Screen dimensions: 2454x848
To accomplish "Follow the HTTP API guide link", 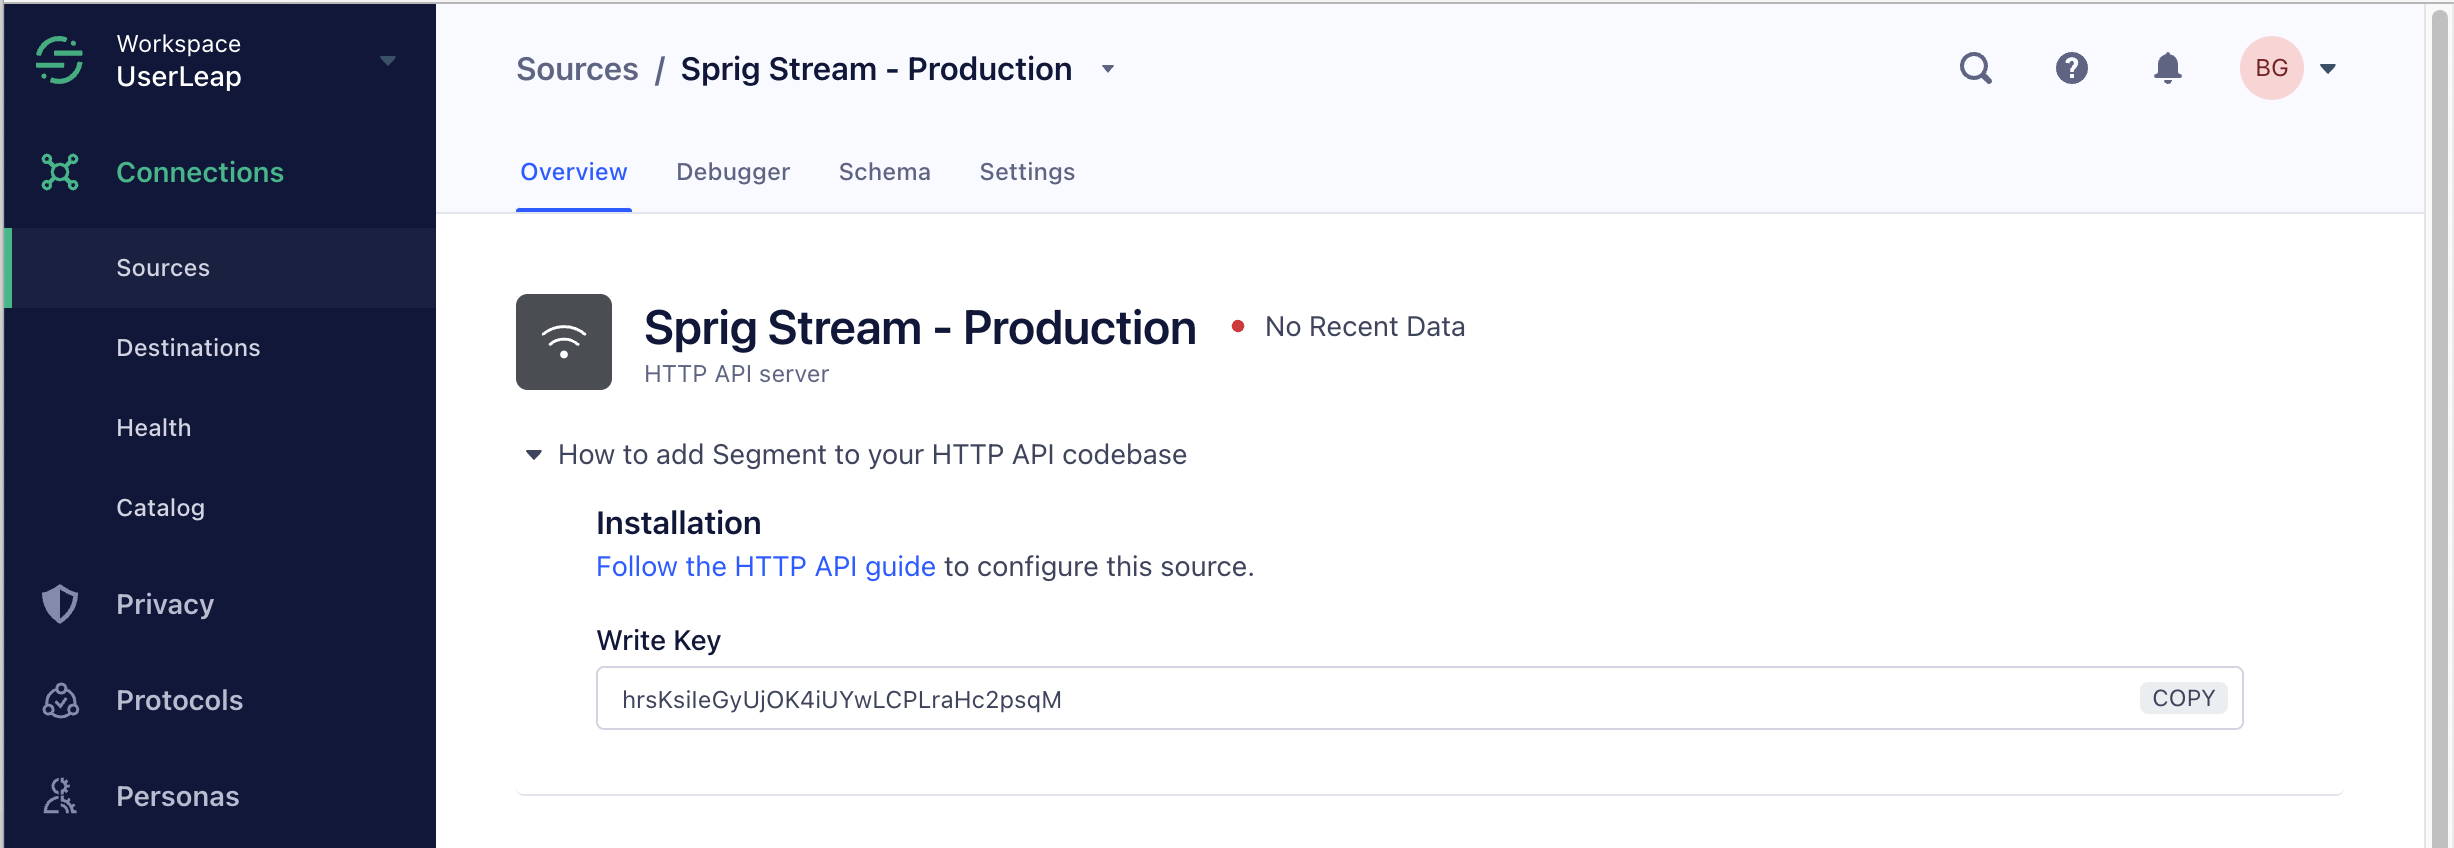I will click(x=766, y=567).
